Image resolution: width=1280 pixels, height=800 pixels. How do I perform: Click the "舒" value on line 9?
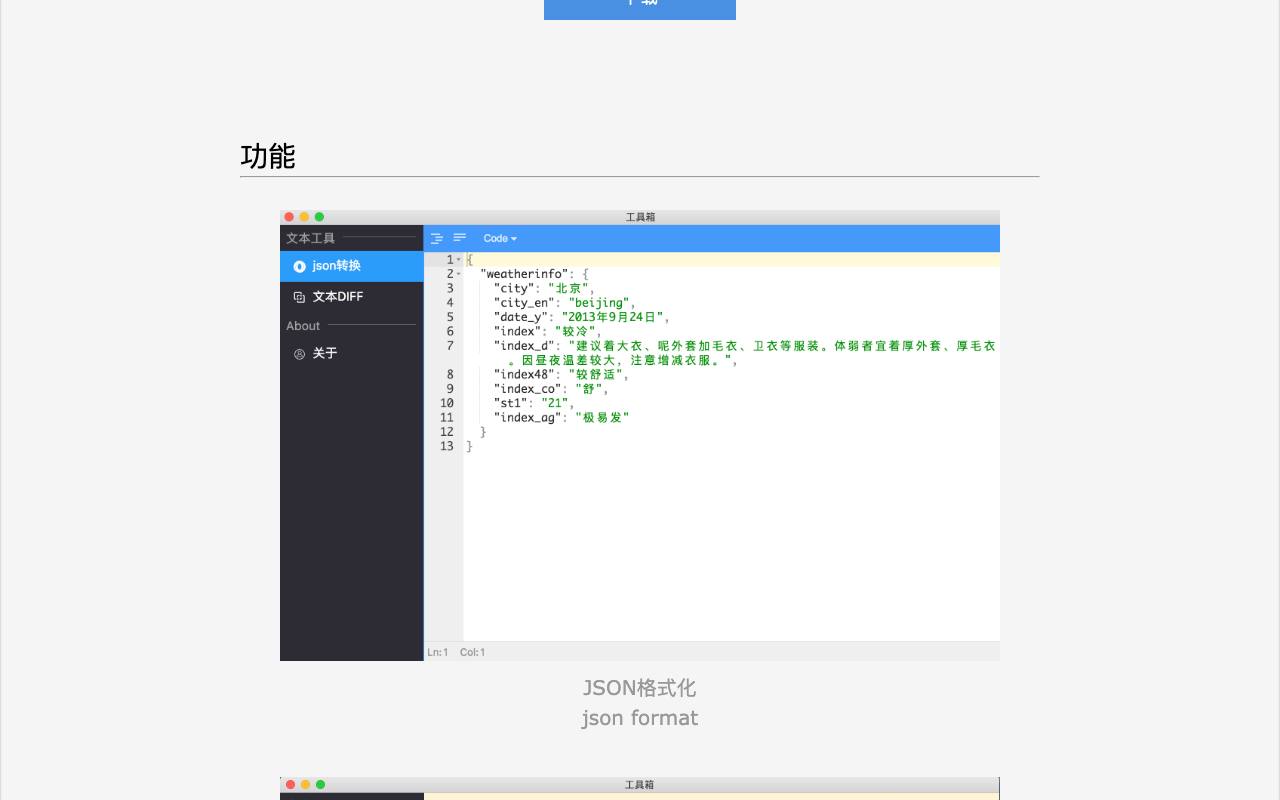589,389
